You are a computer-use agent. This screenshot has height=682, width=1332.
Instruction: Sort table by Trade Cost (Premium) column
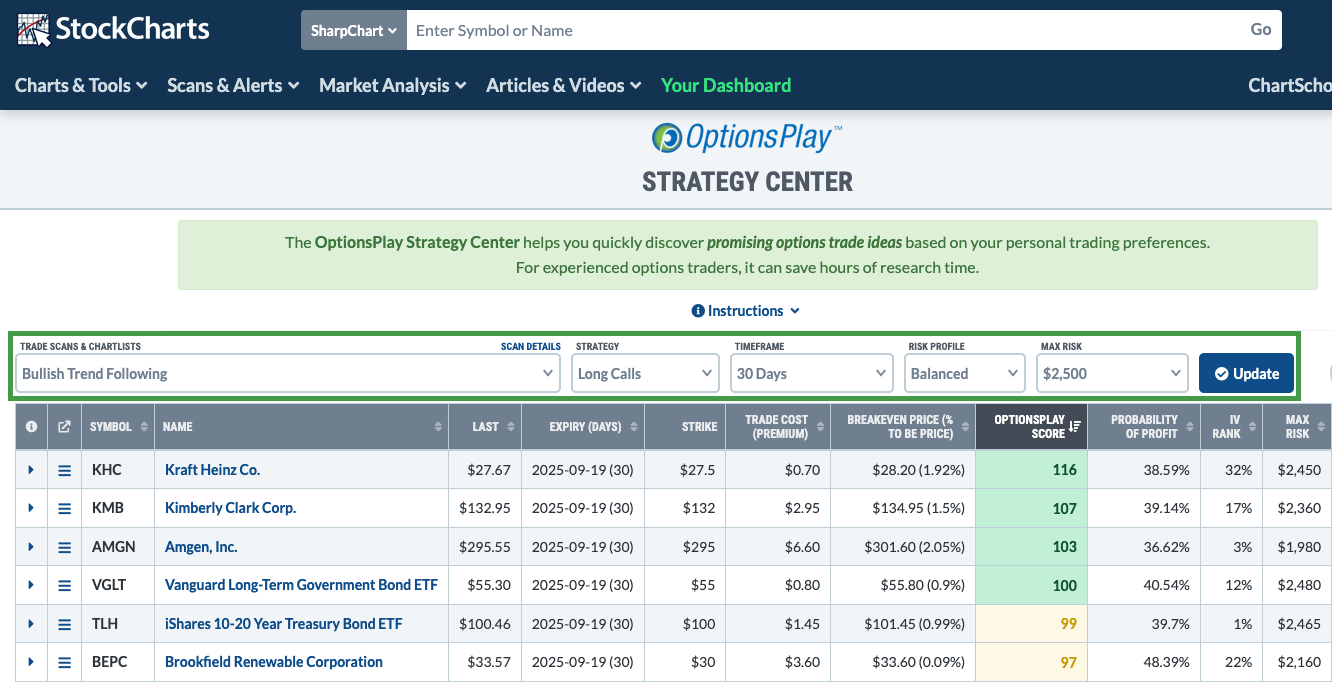click(x=777, y=427)
